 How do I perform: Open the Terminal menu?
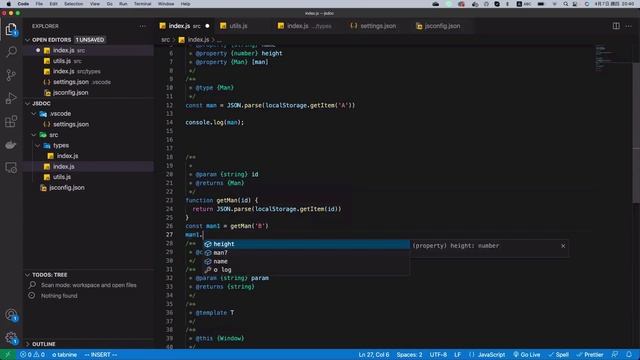tap(142, 4)
